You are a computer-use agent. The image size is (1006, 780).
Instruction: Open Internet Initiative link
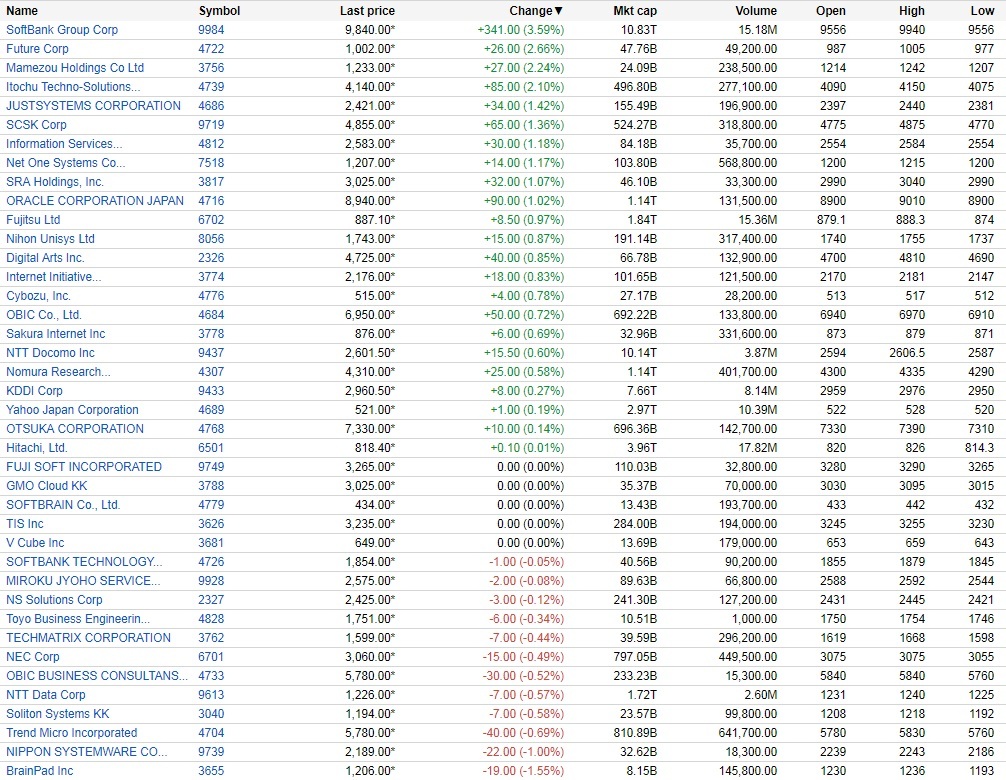coord(54,277)
